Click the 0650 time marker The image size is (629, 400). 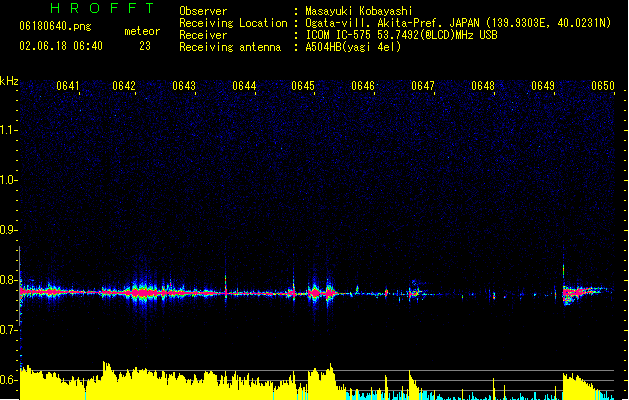pyautogui.click(x=603, y=86)
